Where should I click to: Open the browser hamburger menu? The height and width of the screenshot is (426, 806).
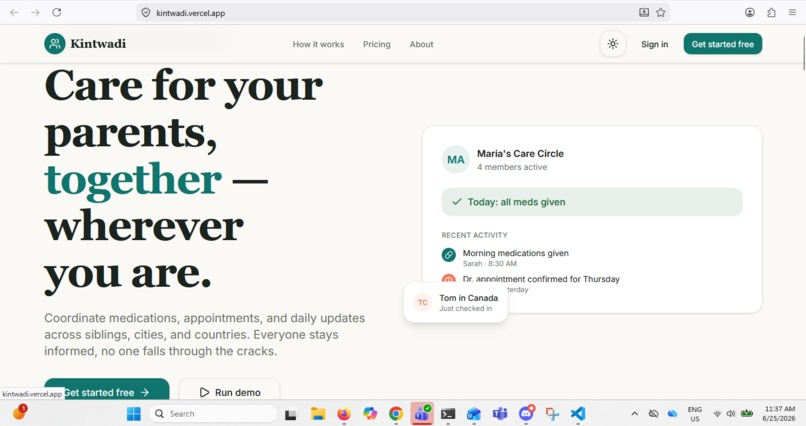click(x=793, y=12)
